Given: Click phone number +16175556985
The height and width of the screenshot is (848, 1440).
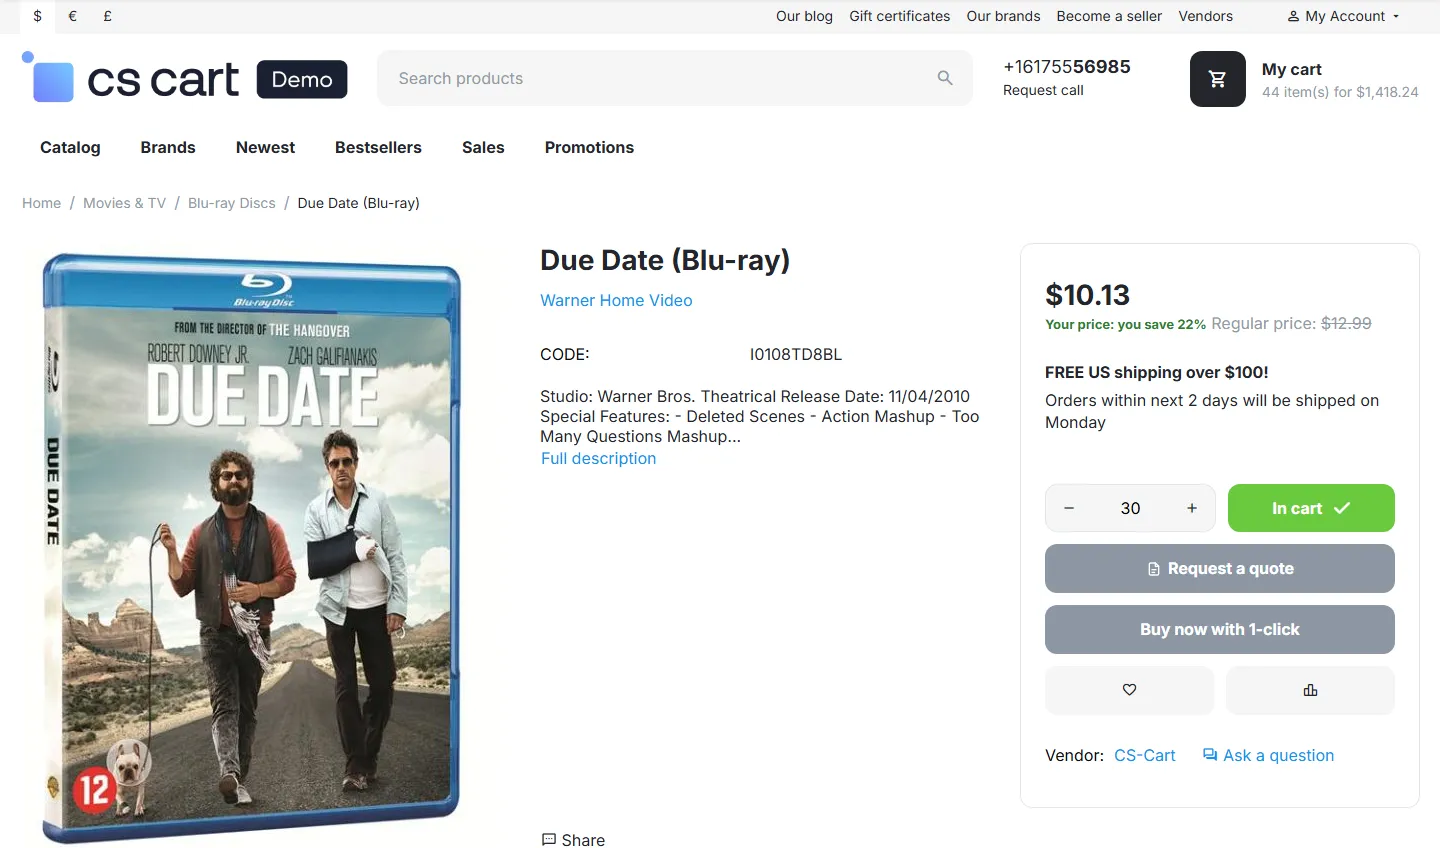Looking at the screenshot, I should tap(1067, 67).
